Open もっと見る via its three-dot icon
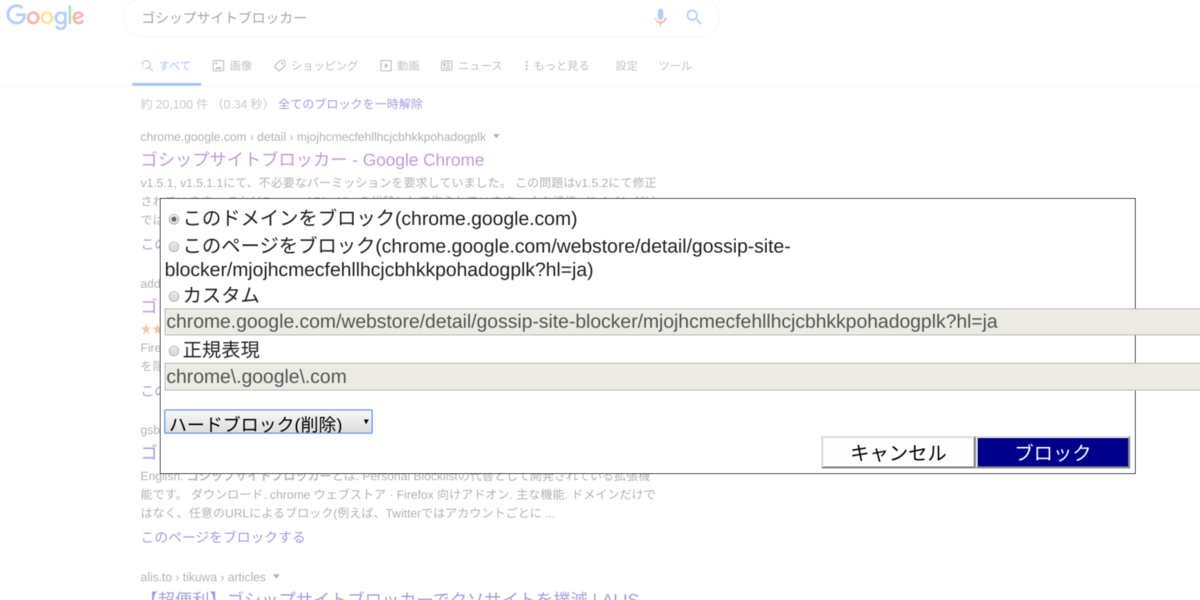Viewport: 1200px width, 600px height. [x=527, y=65]
